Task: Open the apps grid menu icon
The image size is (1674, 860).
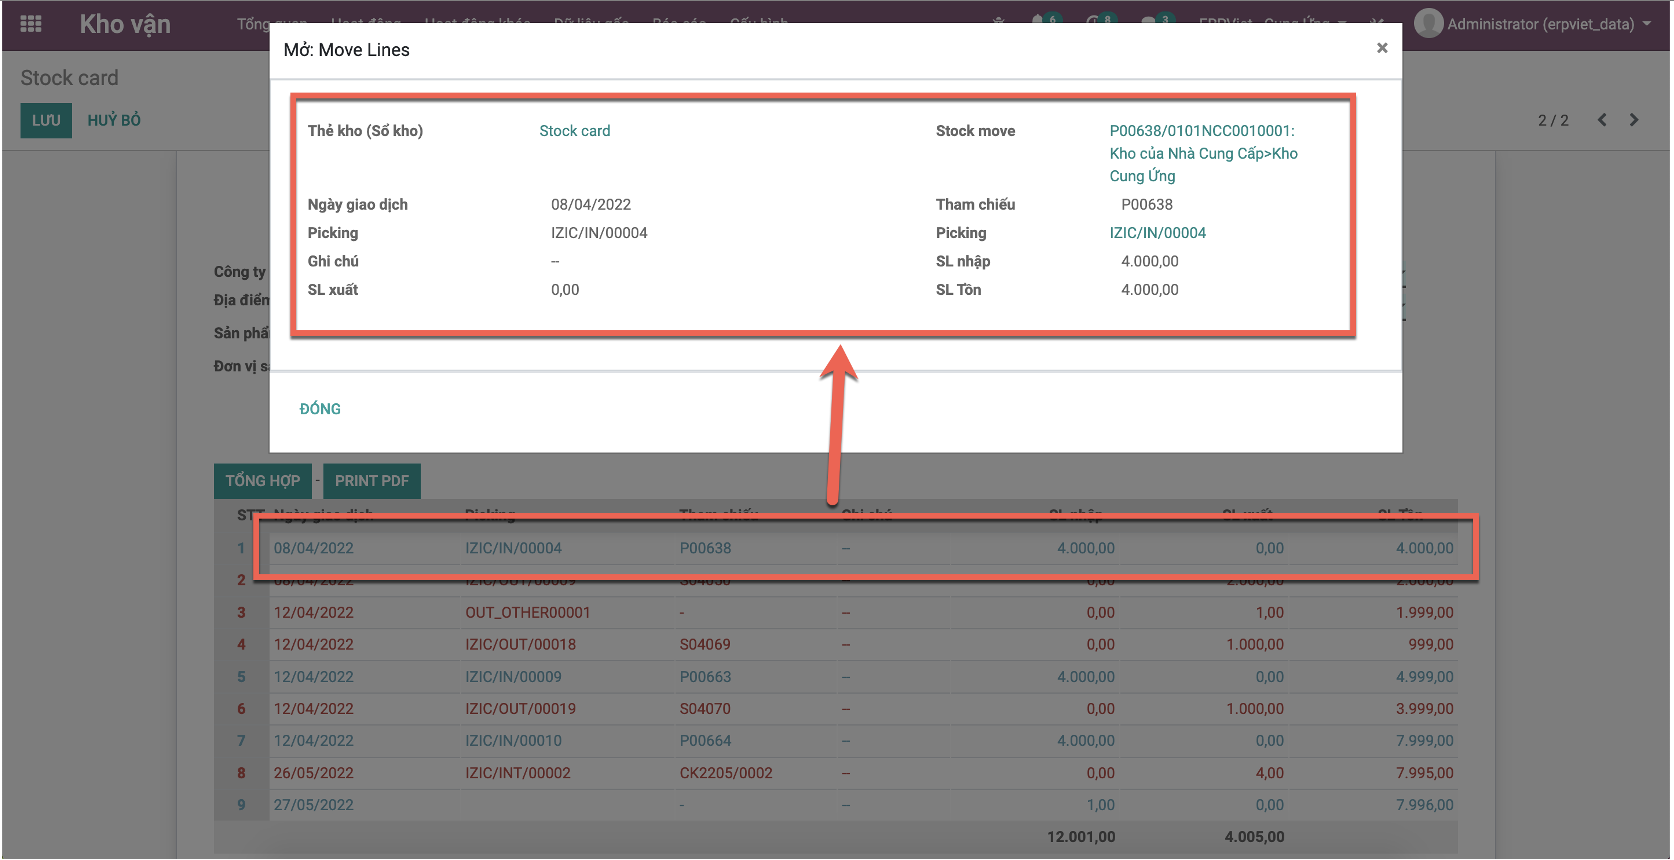Action: 31,24
